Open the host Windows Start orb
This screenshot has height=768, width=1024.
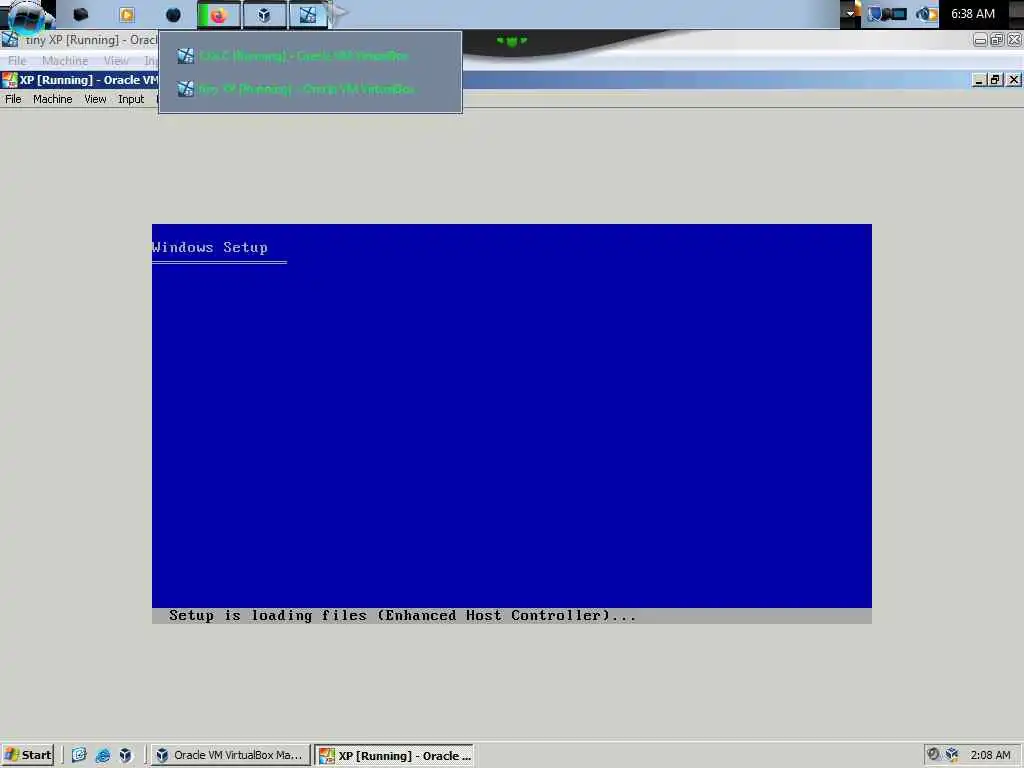(27, 16)
